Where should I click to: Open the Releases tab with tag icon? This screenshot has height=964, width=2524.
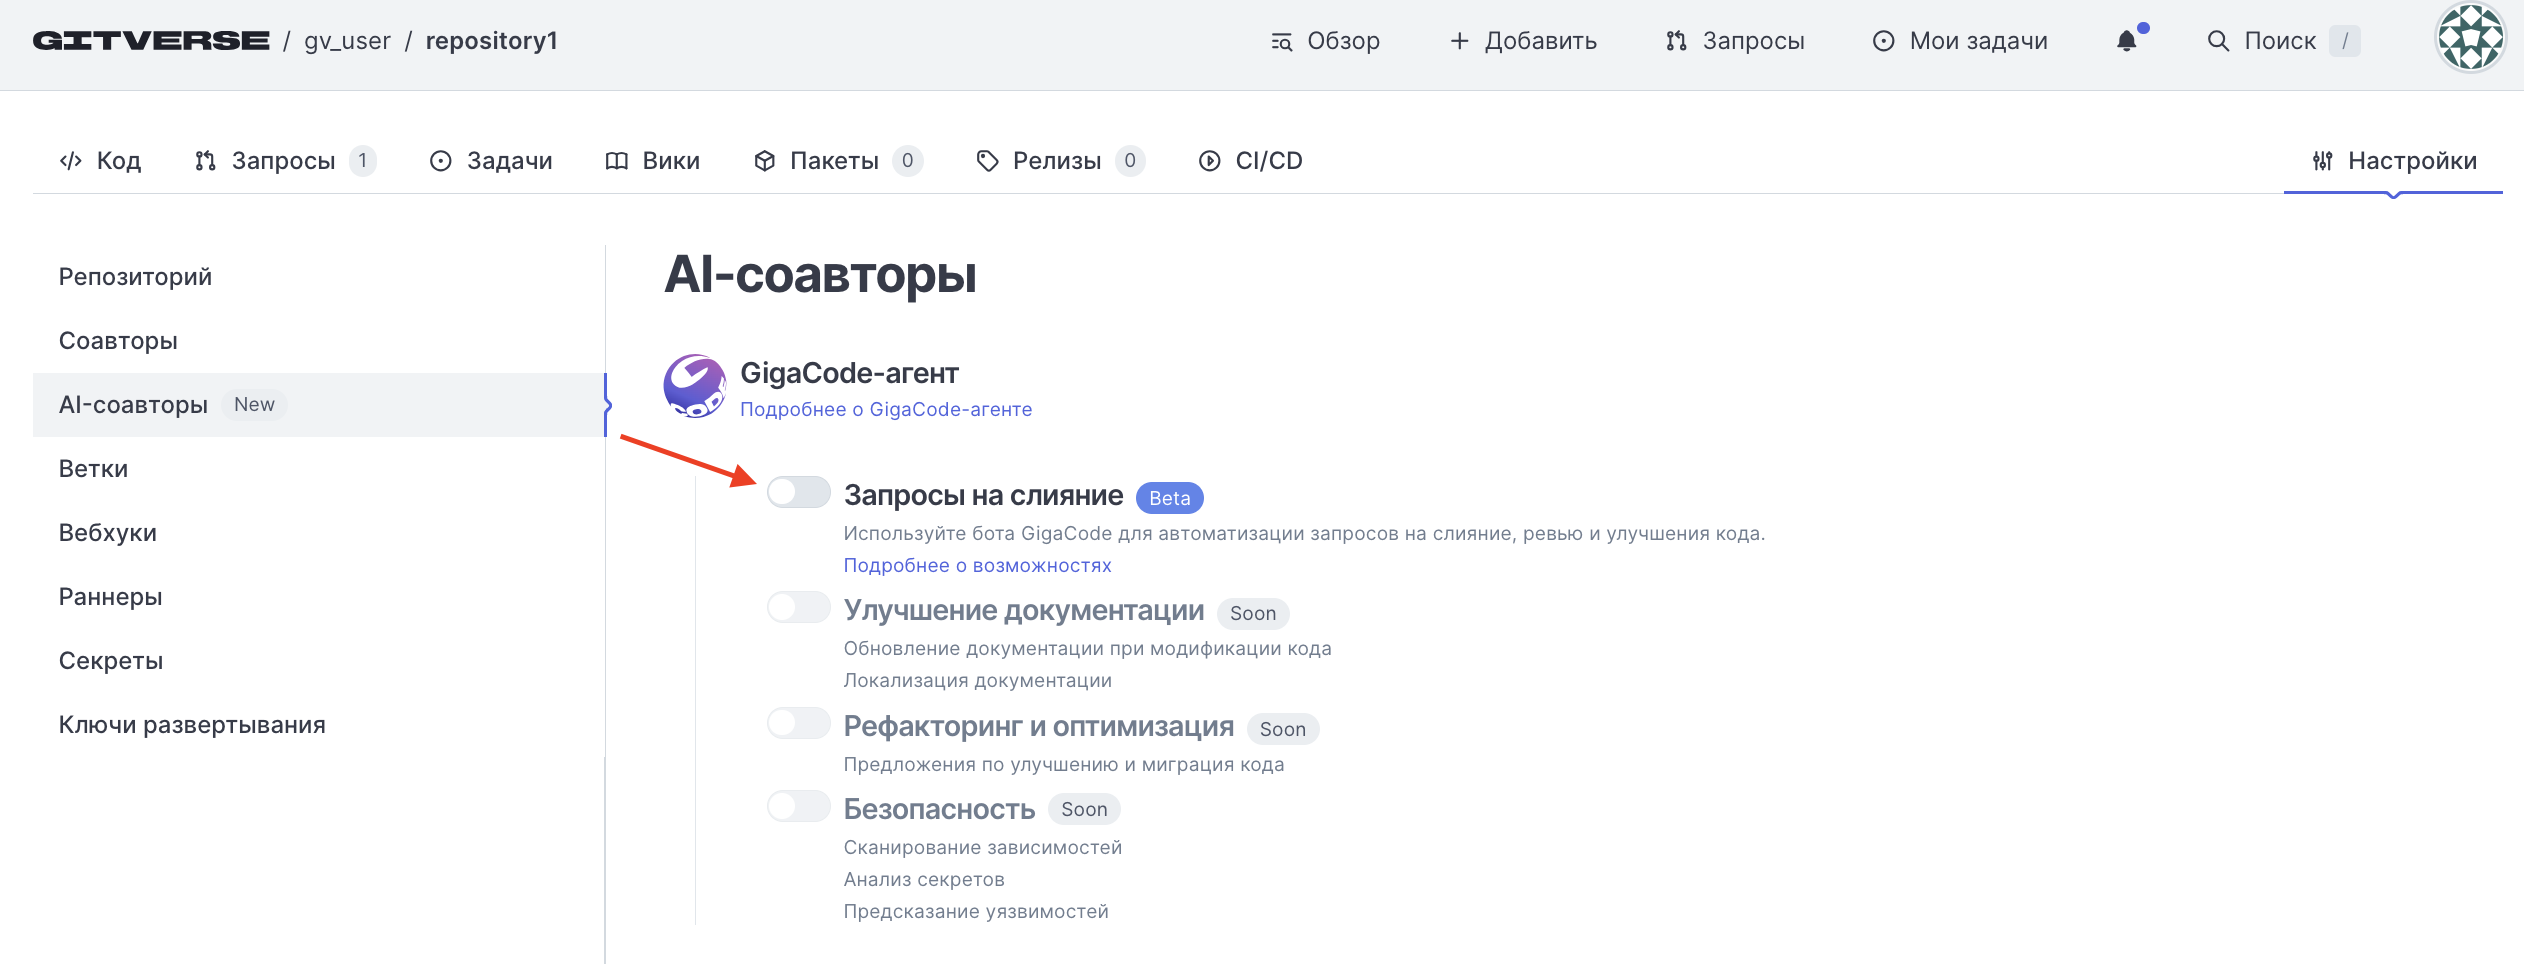tap(1059, 161)
